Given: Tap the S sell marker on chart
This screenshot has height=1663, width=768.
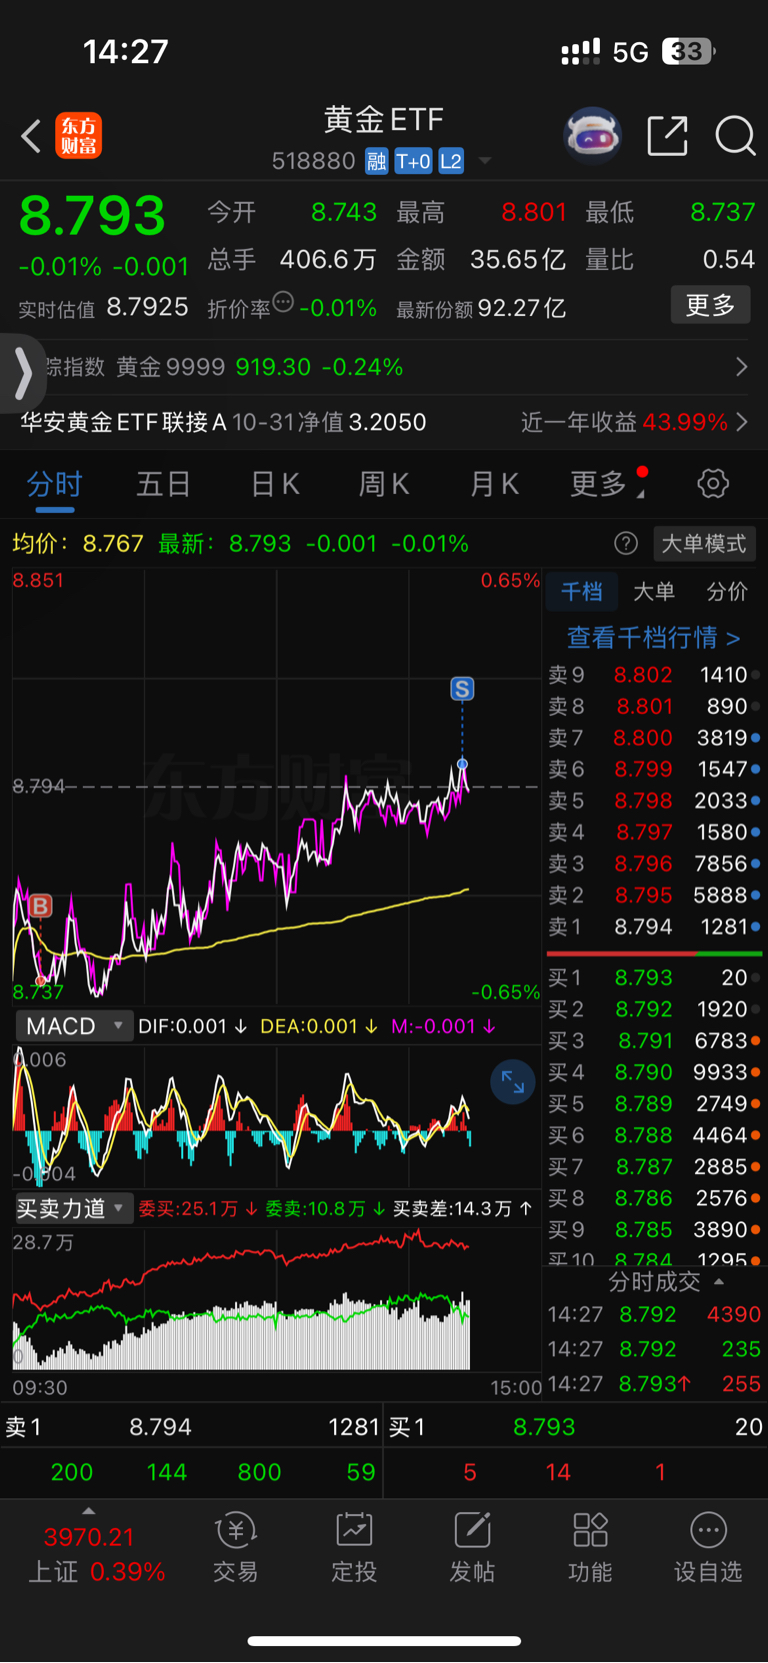Looking at the screenshot, I should pos(462,688).
